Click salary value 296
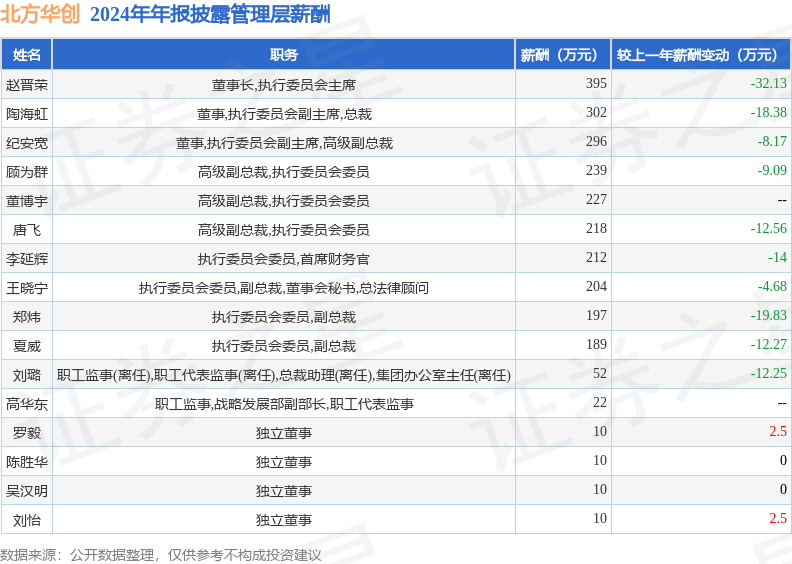Screen dimensions: 792x564 pyautogui.click(x=596, y=141)
